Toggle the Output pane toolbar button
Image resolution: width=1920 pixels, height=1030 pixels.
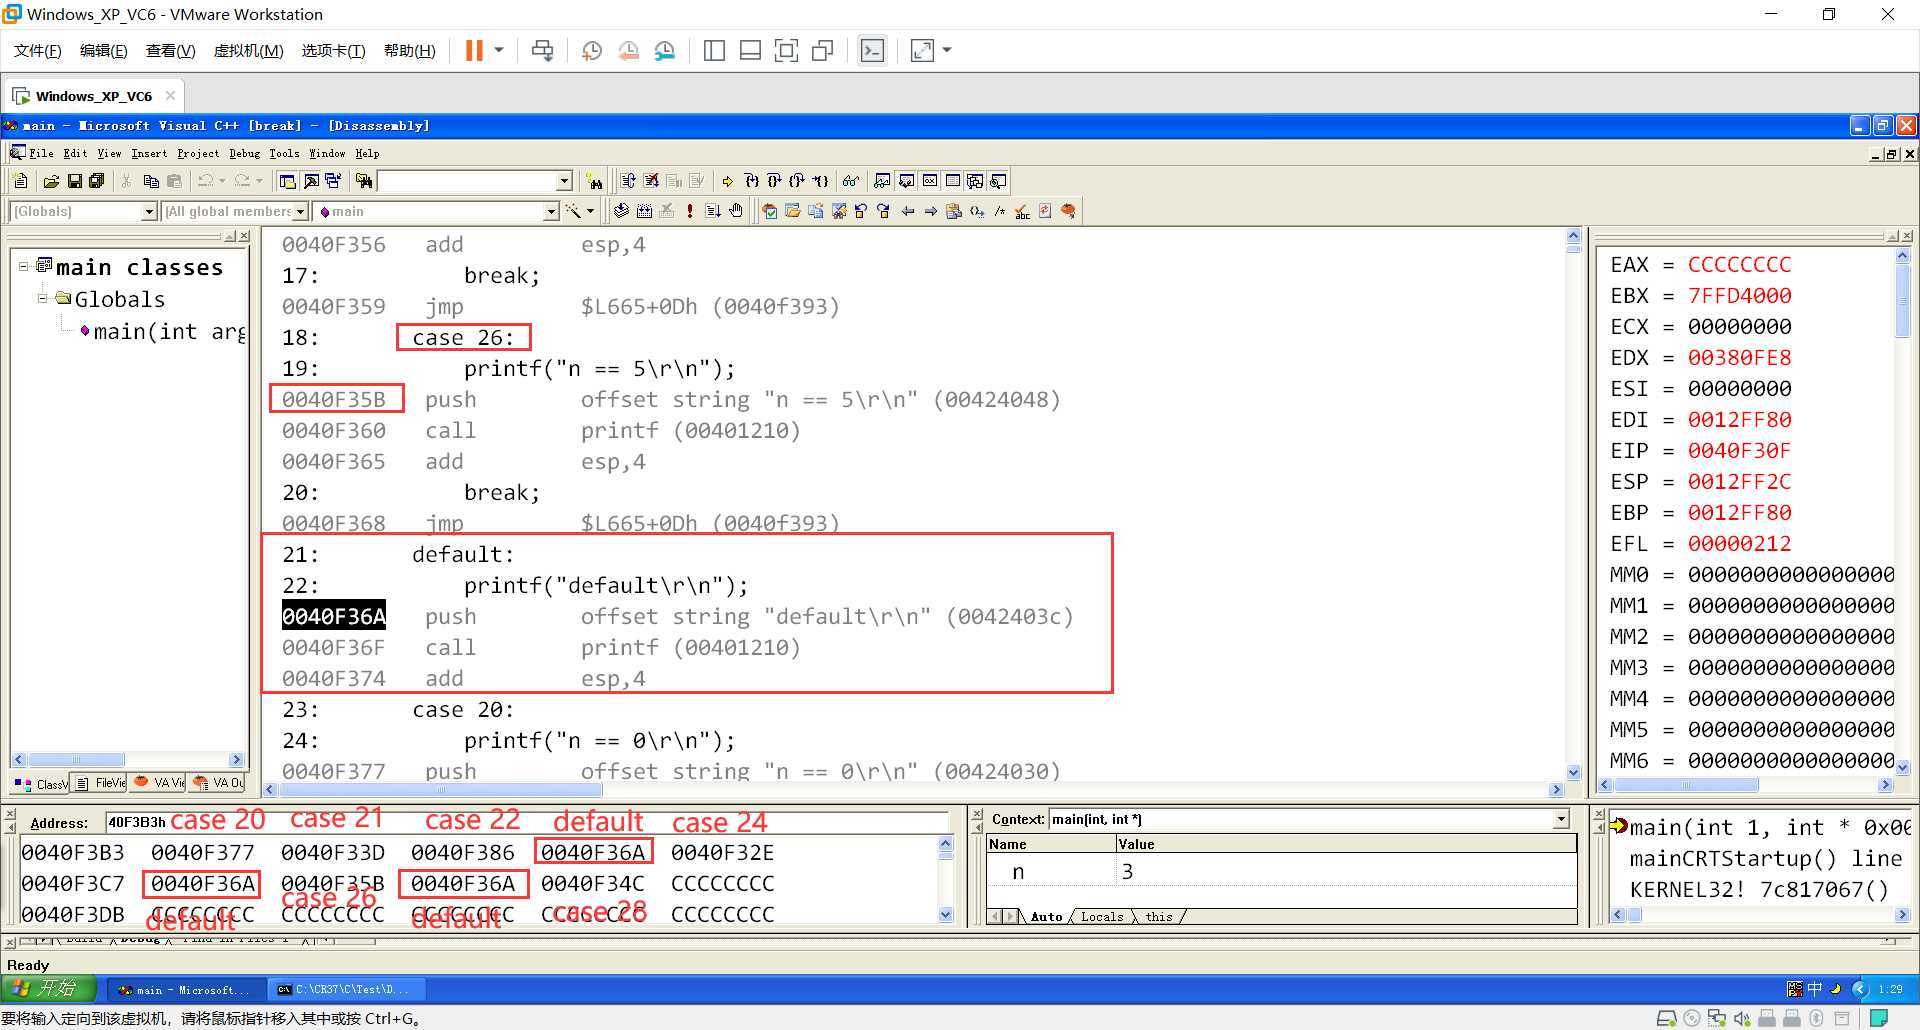coord(311,181)
